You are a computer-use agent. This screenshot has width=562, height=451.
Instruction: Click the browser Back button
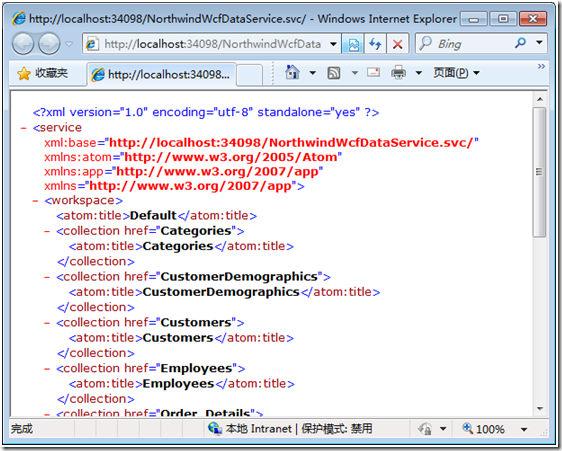coord(23,44)
